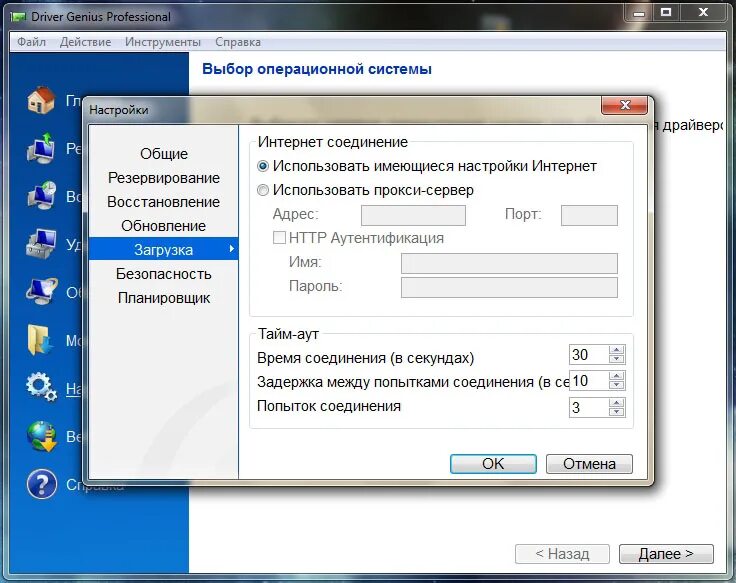Click the driver backup monitor icon in sidebar

click(41, 148)
